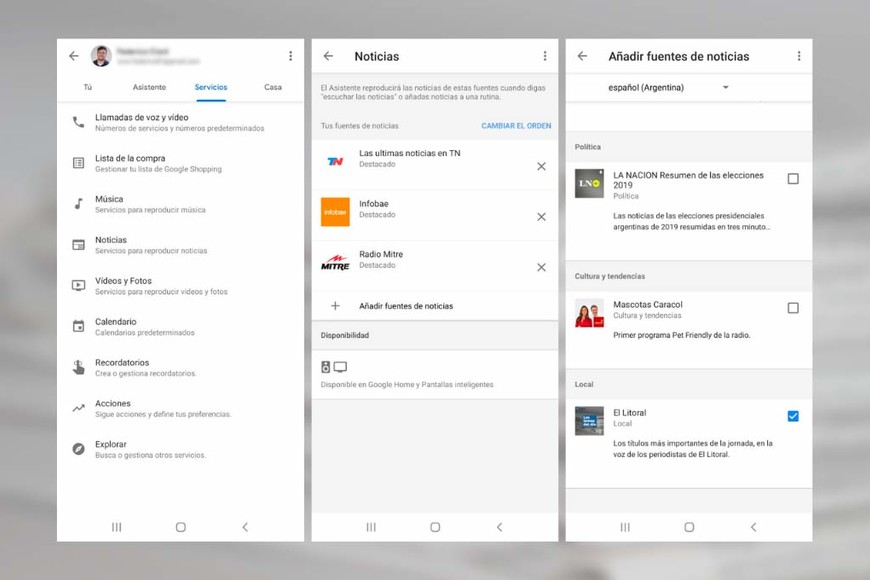This screenshot has height=580, width=870.
Task: Tap Añadir fuentes de noticias button
Action: 405,306
